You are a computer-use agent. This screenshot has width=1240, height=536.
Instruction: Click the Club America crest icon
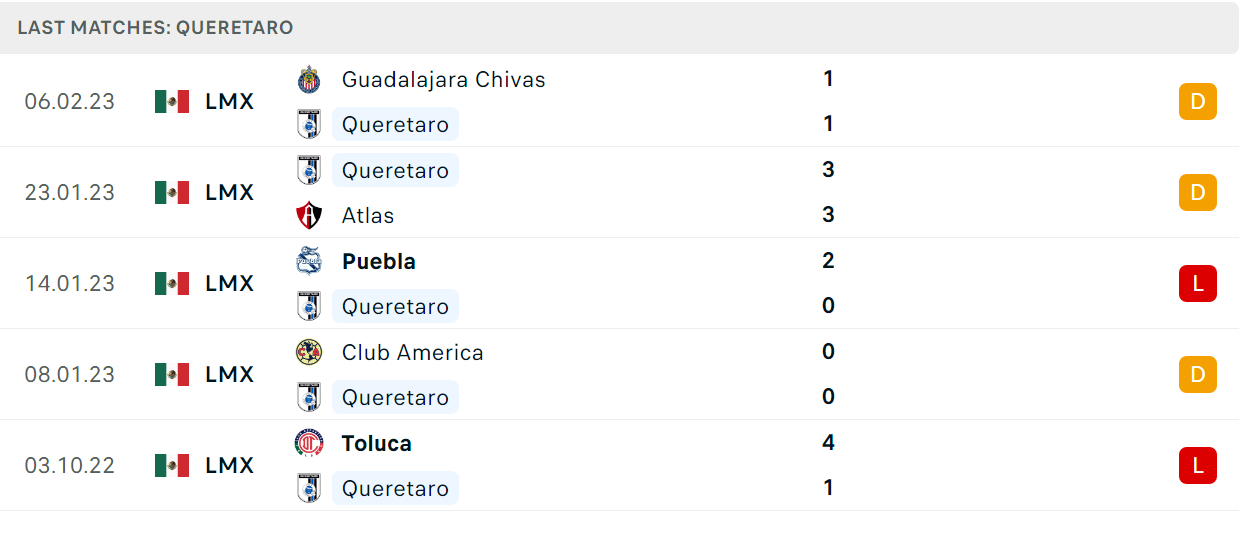(309, 352)
